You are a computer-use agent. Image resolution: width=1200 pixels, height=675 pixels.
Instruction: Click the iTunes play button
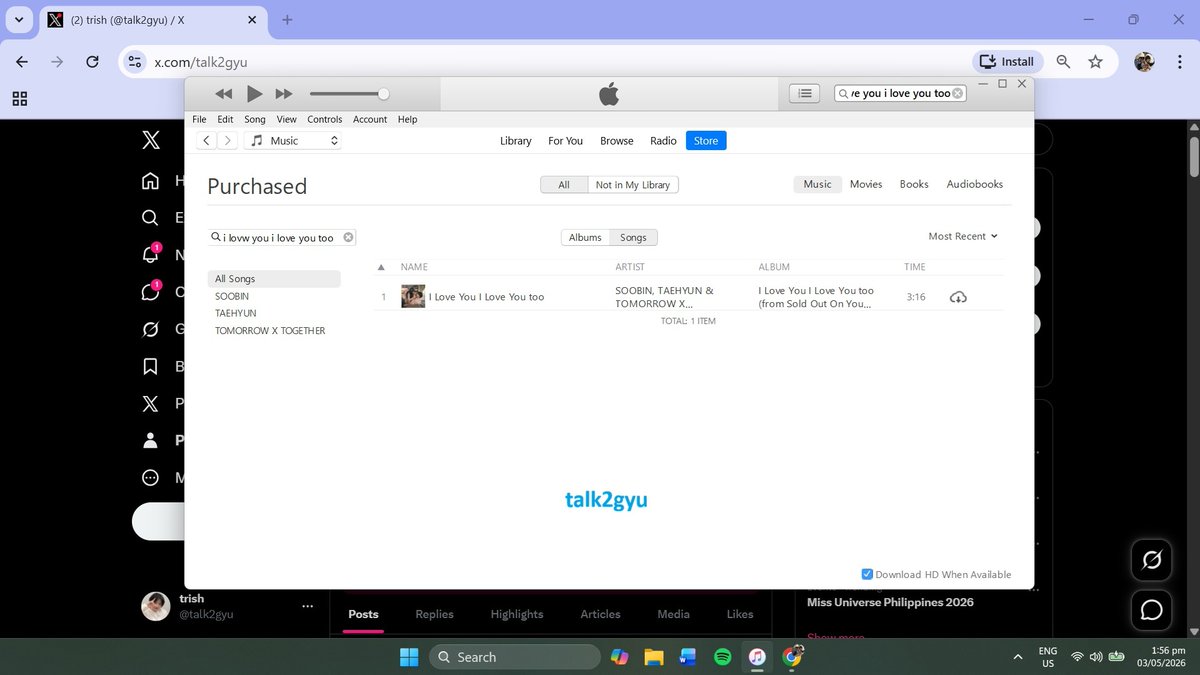(254, 94)
